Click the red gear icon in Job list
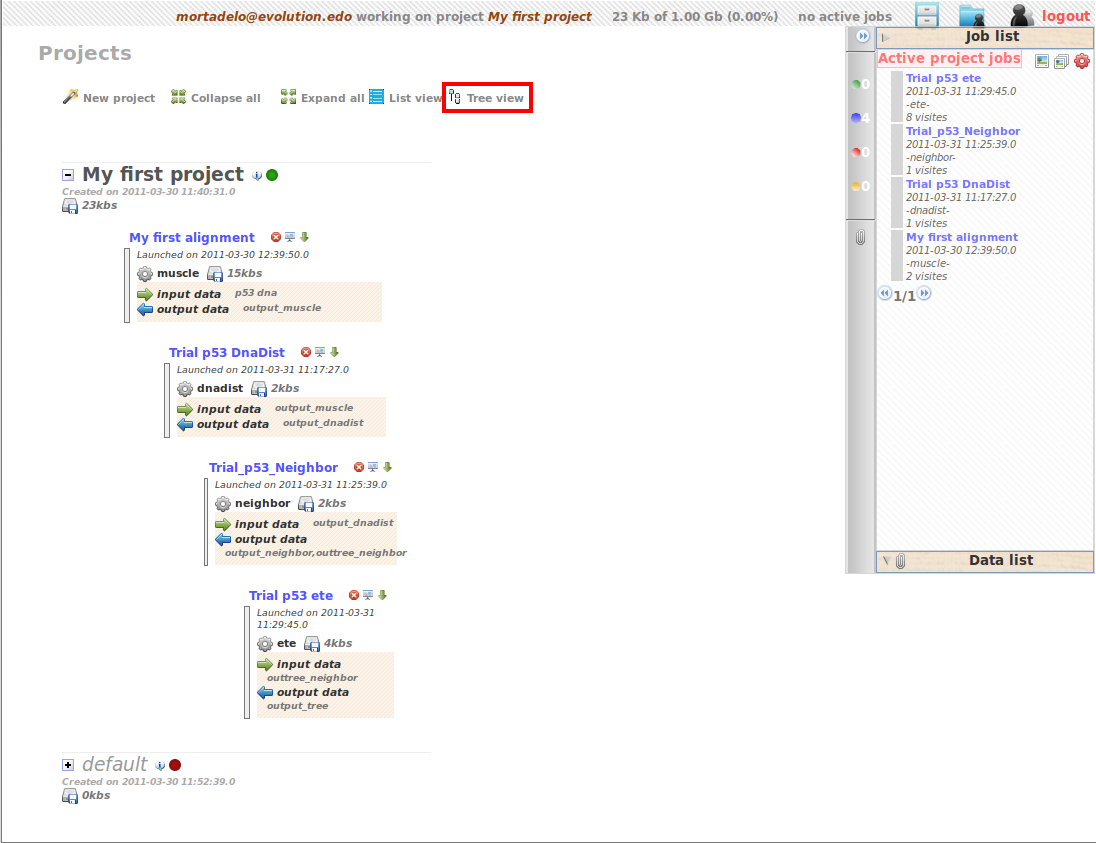The width and height of the screenshot is (1096, 843). pos(1081,61)
